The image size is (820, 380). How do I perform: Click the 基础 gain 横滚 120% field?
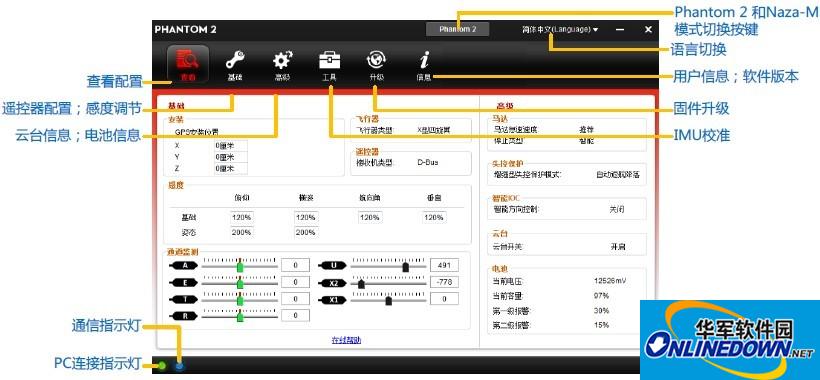click(306, 217)
